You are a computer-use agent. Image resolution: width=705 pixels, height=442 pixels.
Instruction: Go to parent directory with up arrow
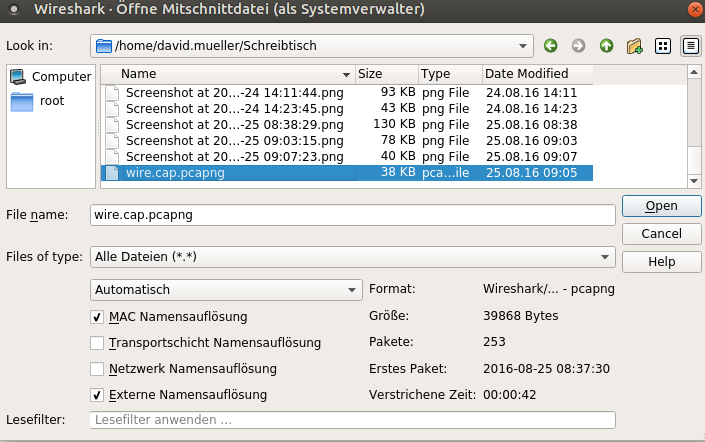click(x=607, y=45)
